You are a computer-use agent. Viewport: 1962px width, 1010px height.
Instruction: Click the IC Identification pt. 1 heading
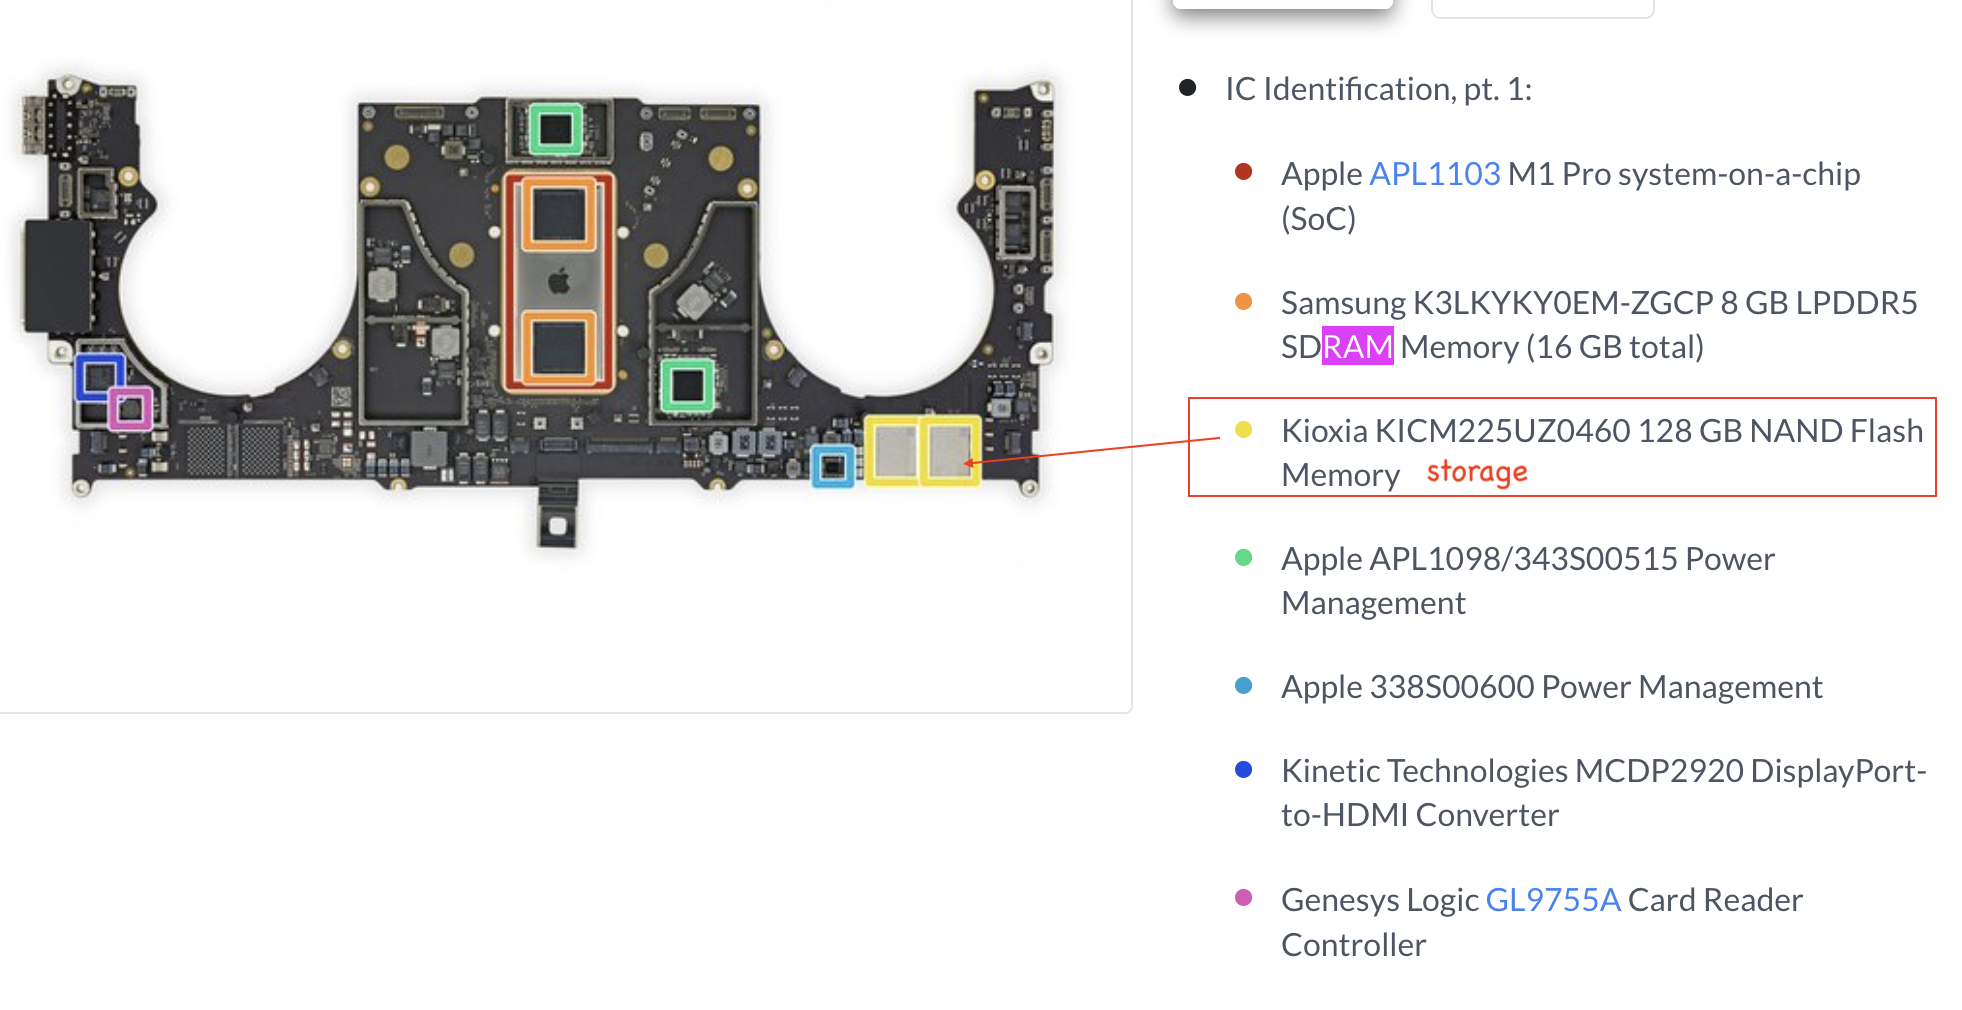click(1378, 89)
